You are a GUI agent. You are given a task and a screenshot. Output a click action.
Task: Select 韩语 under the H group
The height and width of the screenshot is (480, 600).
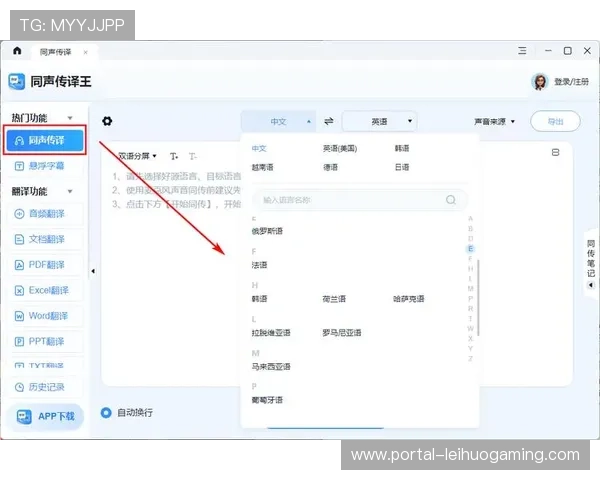click(x=259, y=299)
